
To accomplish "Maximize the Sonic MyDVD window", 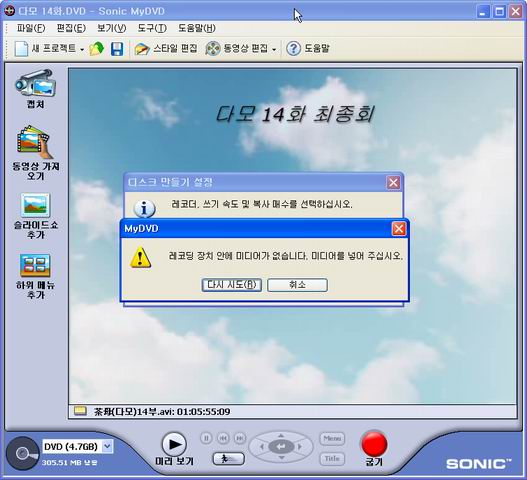I will point(499,12).
